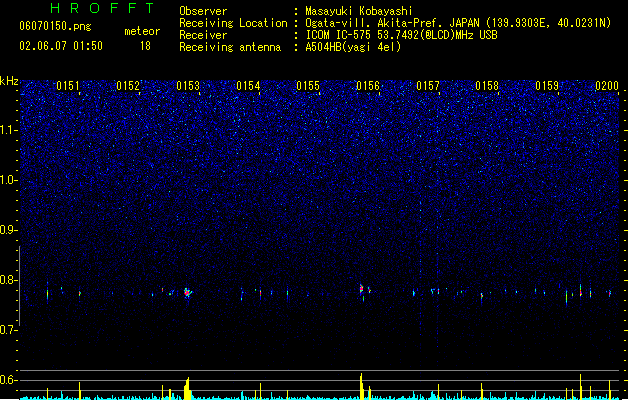Click the date stamp 02.06.07 01:50
The width and height of the screenshot is (629, 400).
pyautogui.click(x=61, y=46)
